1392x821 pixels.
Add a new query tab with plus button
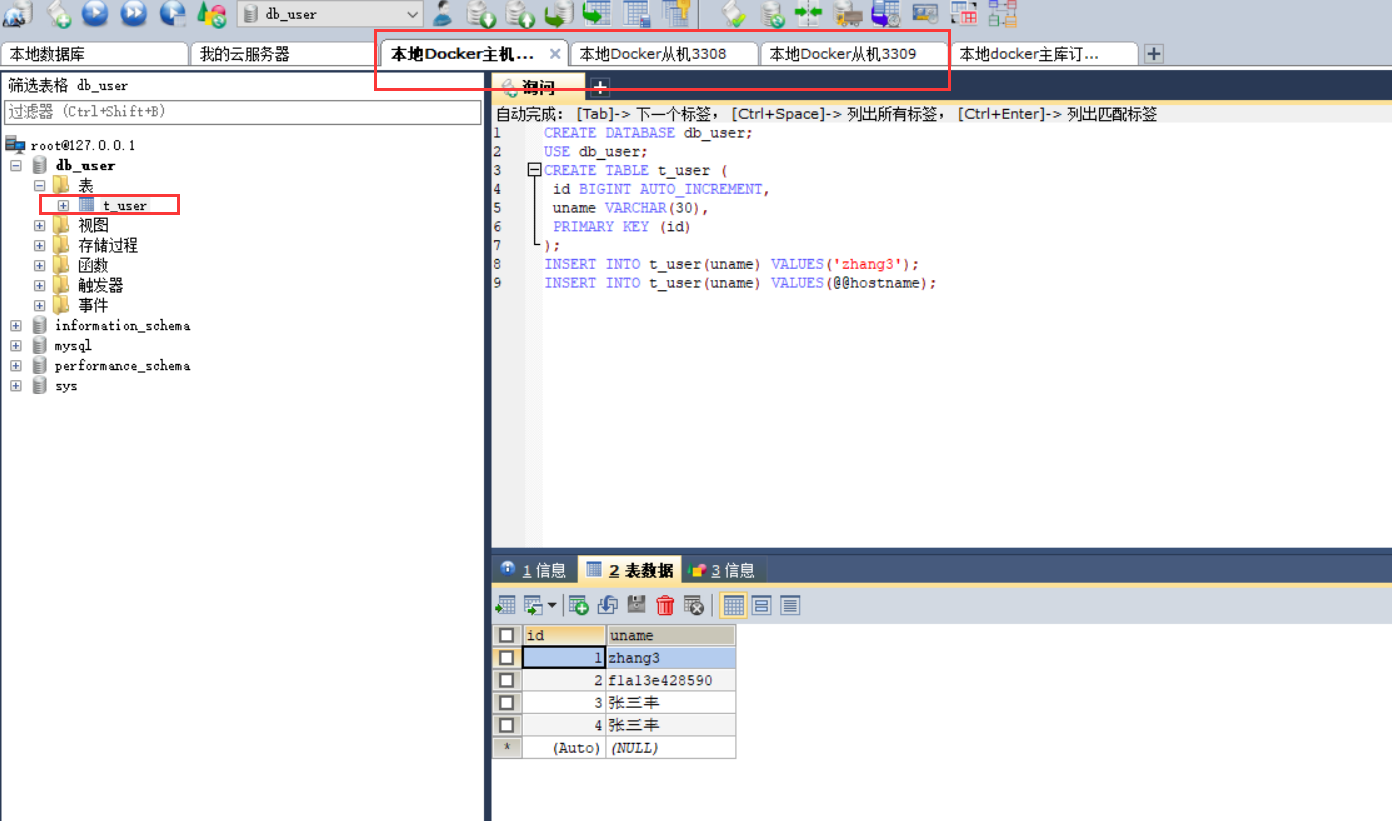point(600,87)
